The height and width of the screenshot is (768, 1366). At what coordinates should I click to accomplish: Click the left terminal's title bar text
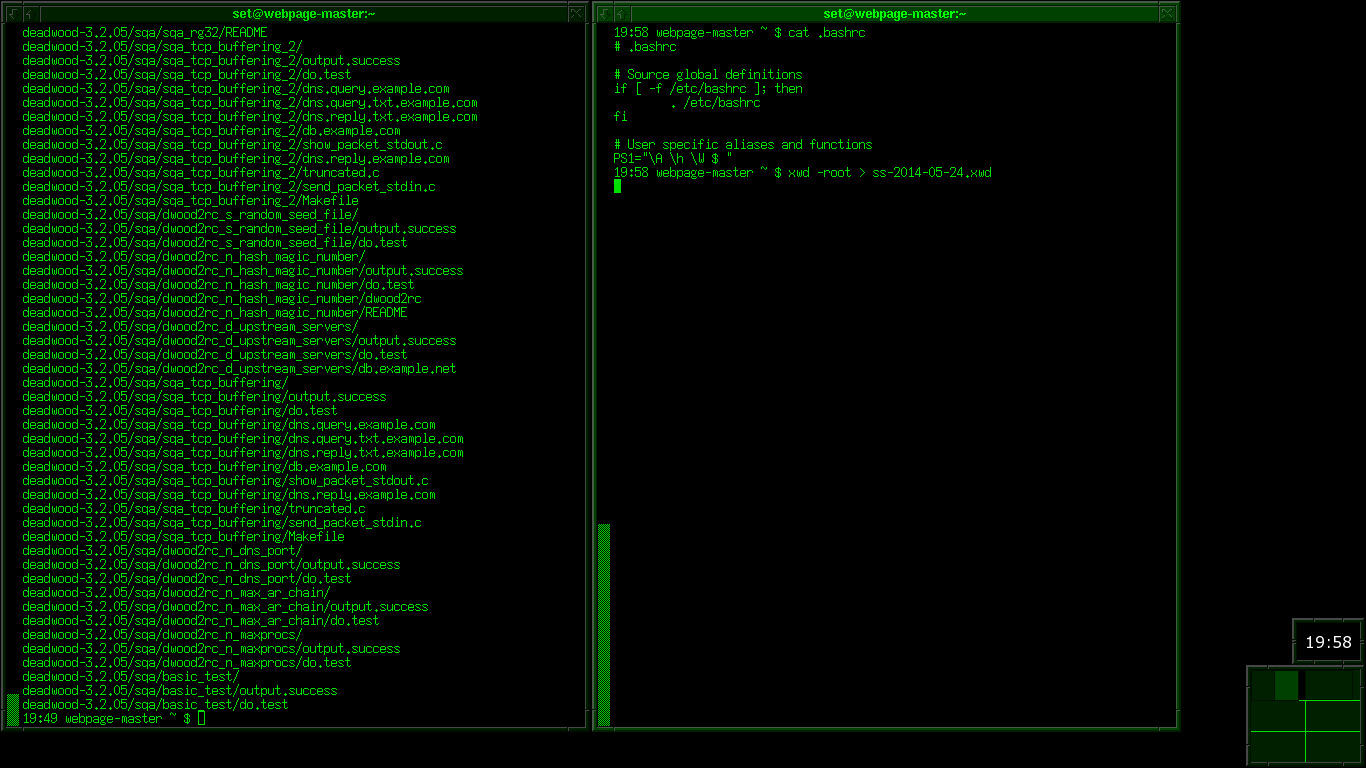coord(304,13)
